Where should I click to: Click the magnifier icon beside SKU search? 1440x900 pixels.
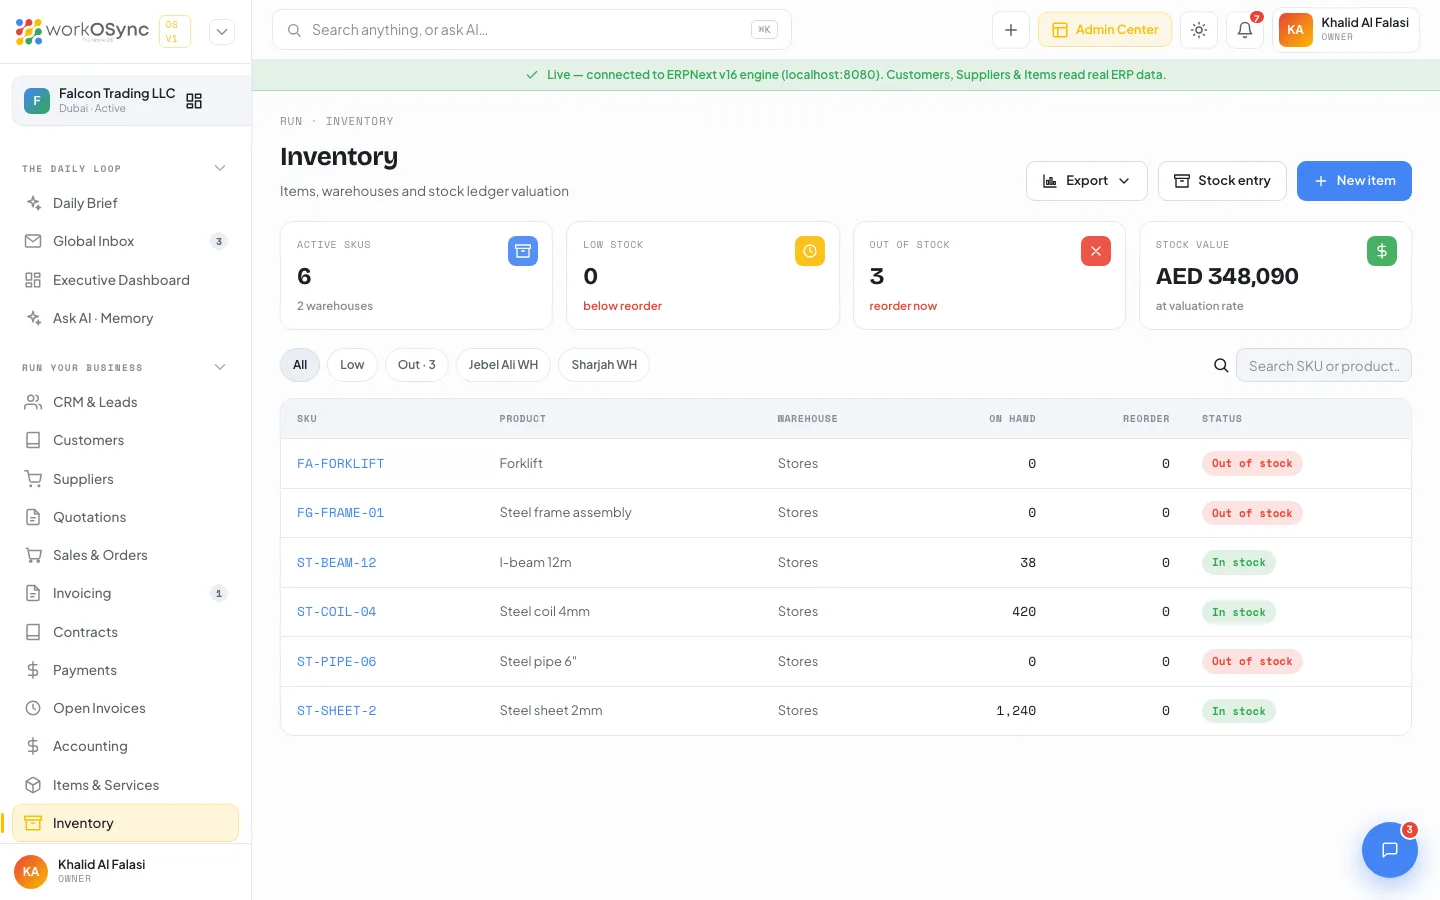coord(1221,366)
